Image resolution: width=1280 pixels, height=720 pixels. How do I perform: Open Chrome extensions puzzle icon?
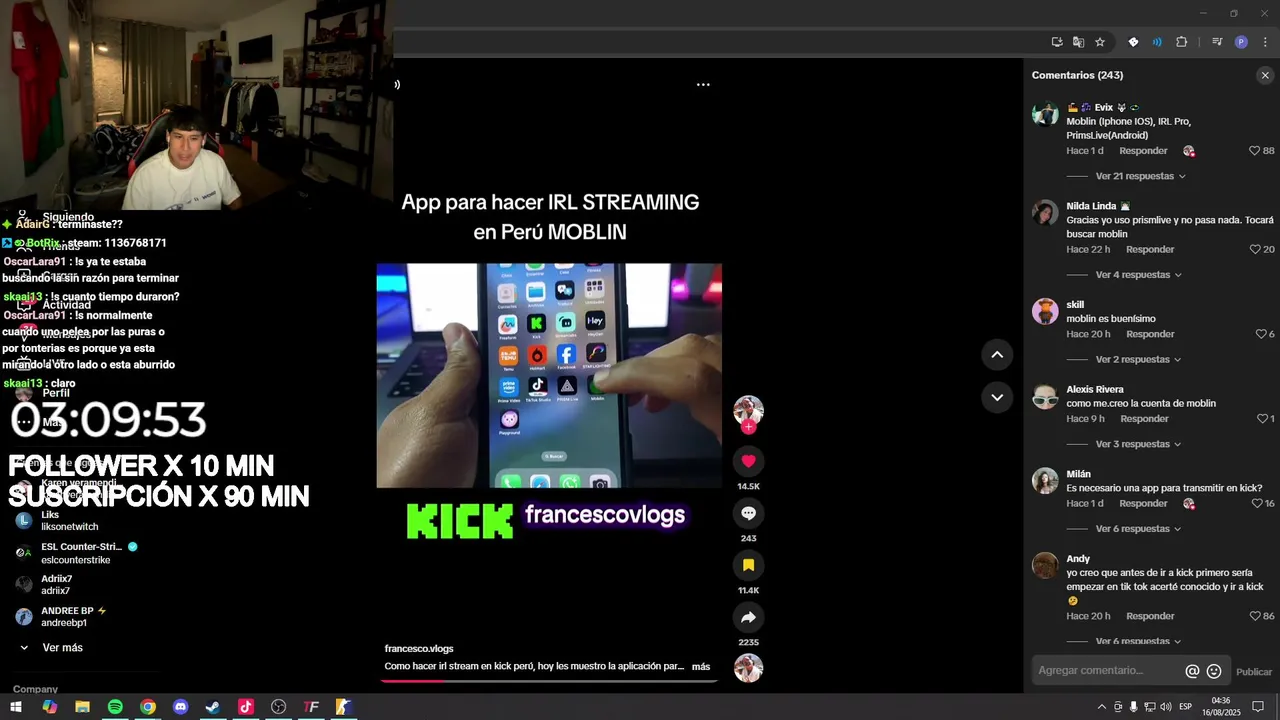pyautogui.click(x=1182, y=42)
